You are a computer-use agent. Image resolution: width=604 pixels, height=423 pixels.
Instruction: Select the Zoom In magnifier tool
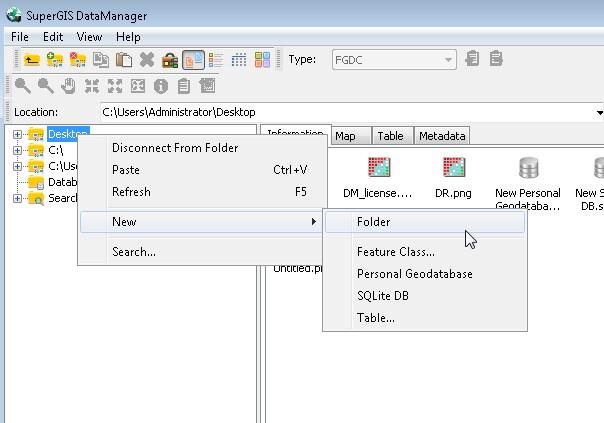tap(23, 86)
